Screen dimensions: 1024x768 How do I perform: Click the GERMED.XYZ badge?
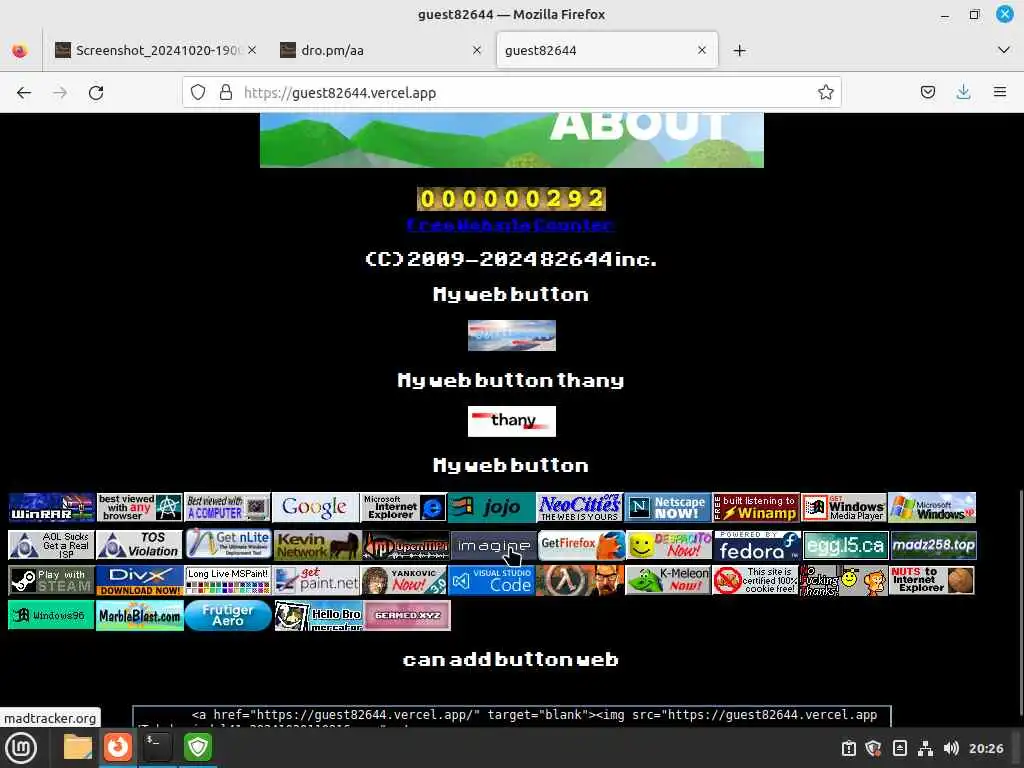pos(407,615)
